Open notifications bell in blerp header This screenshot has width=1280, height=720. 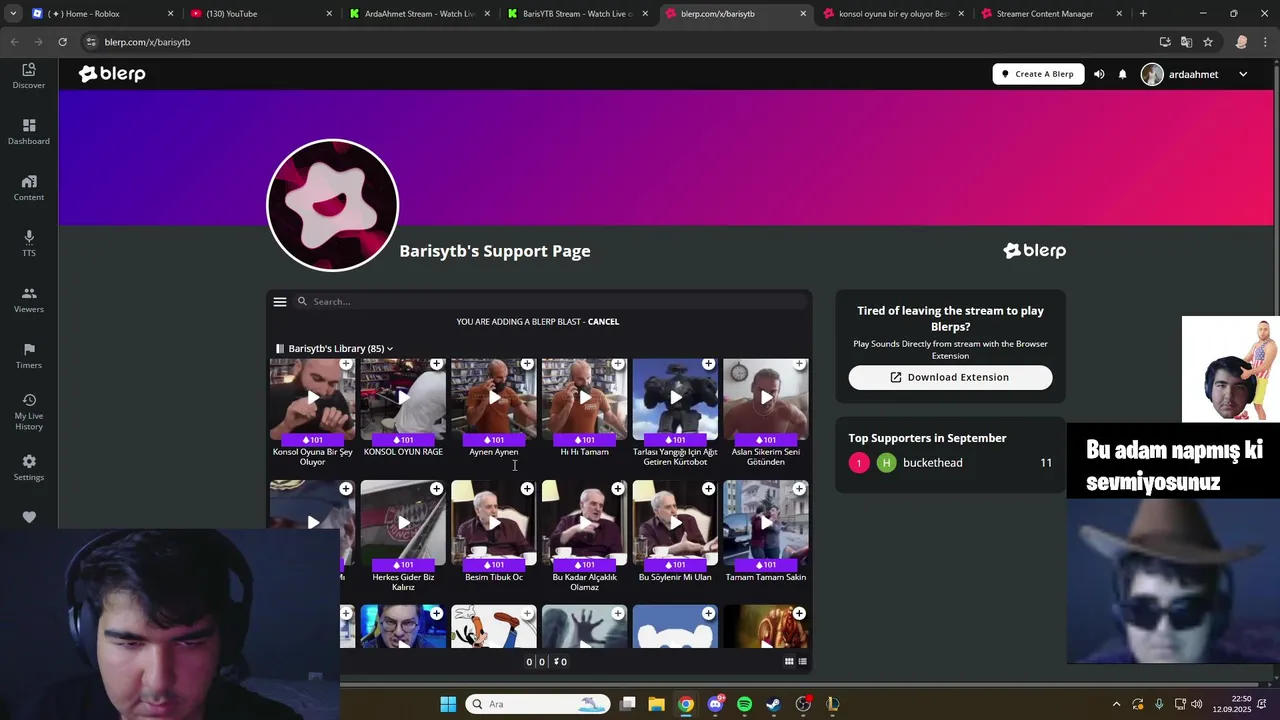[1122, 74]
